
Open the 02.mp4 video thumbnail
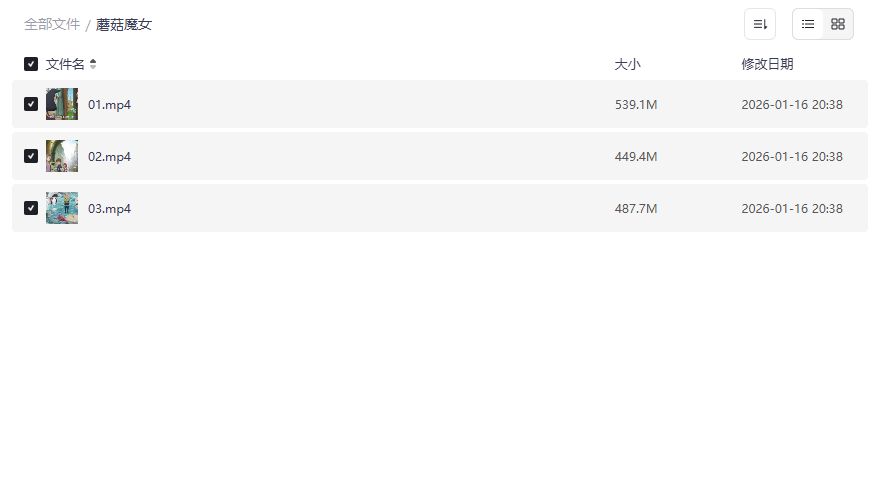click(x=62, y=156)
